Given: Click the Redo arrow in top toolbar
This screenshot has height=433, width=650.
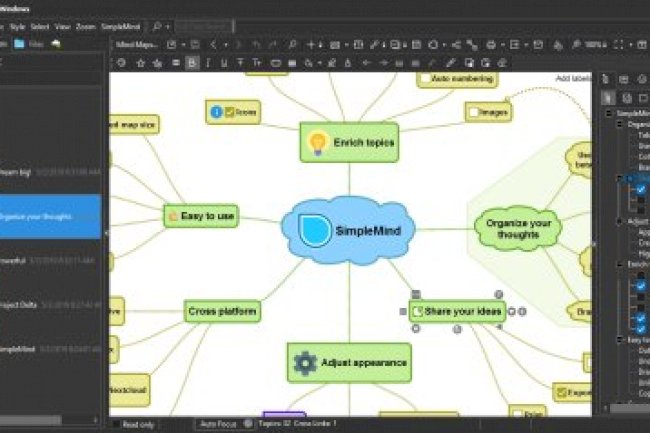Looking at the screenshot, I should pyautogui.click(x=272, y=45).
